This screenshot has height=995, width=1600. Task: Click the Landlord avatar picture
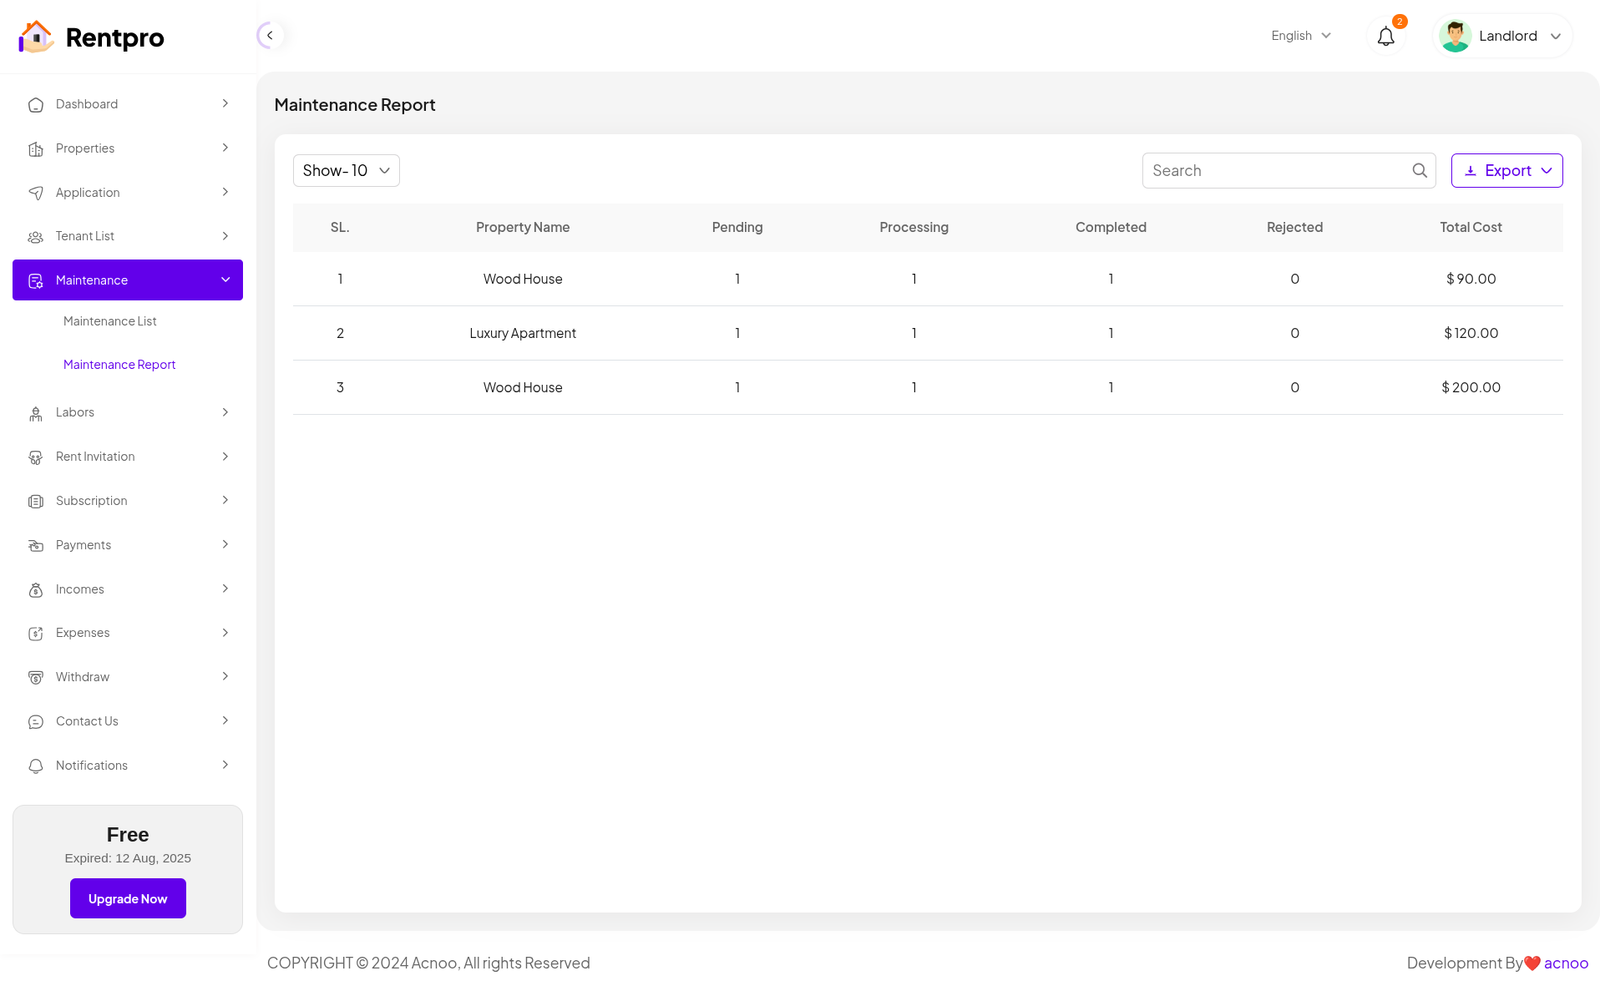[1455, 37]
